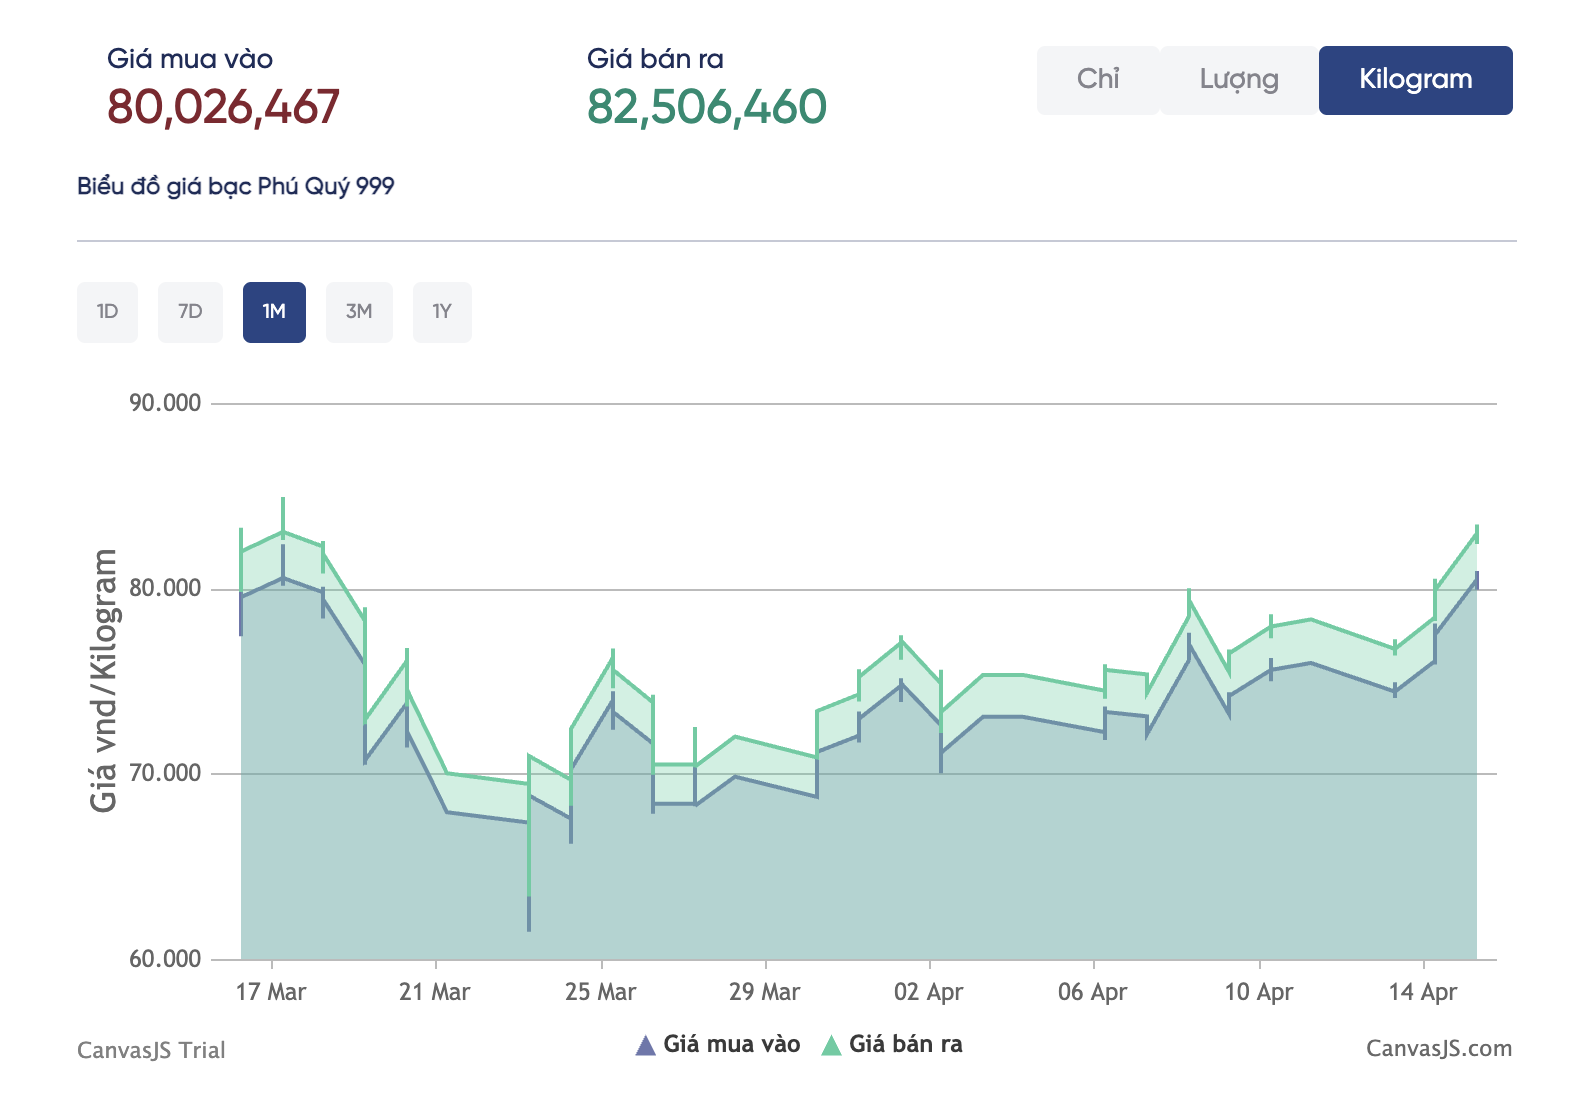Toggle Giá bán ra series legend label
The height and width of the screenshot is (1094, 1578).
905,1045
